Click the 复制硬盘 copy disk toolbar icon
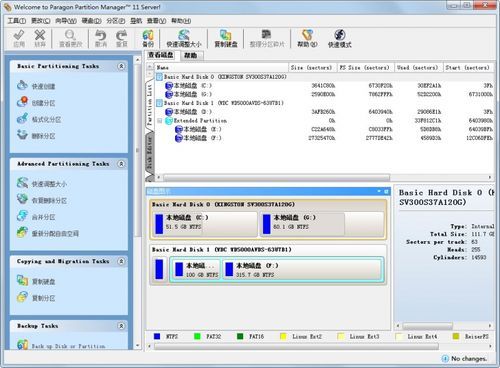 (225, 38)
